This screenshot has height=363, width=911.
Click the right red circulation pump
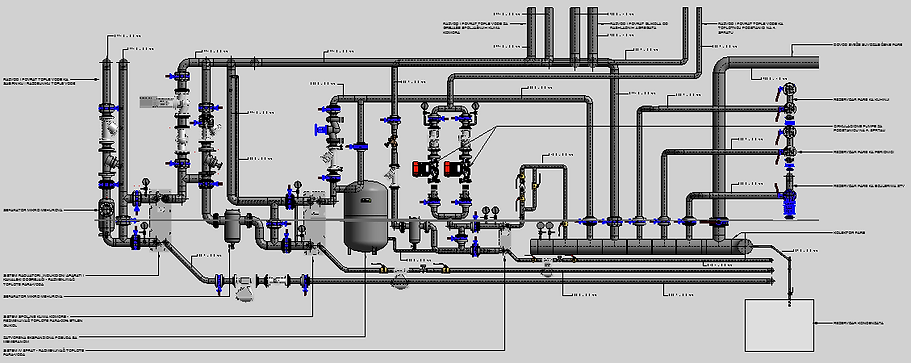pyautogui.click(x=451, y=168)
